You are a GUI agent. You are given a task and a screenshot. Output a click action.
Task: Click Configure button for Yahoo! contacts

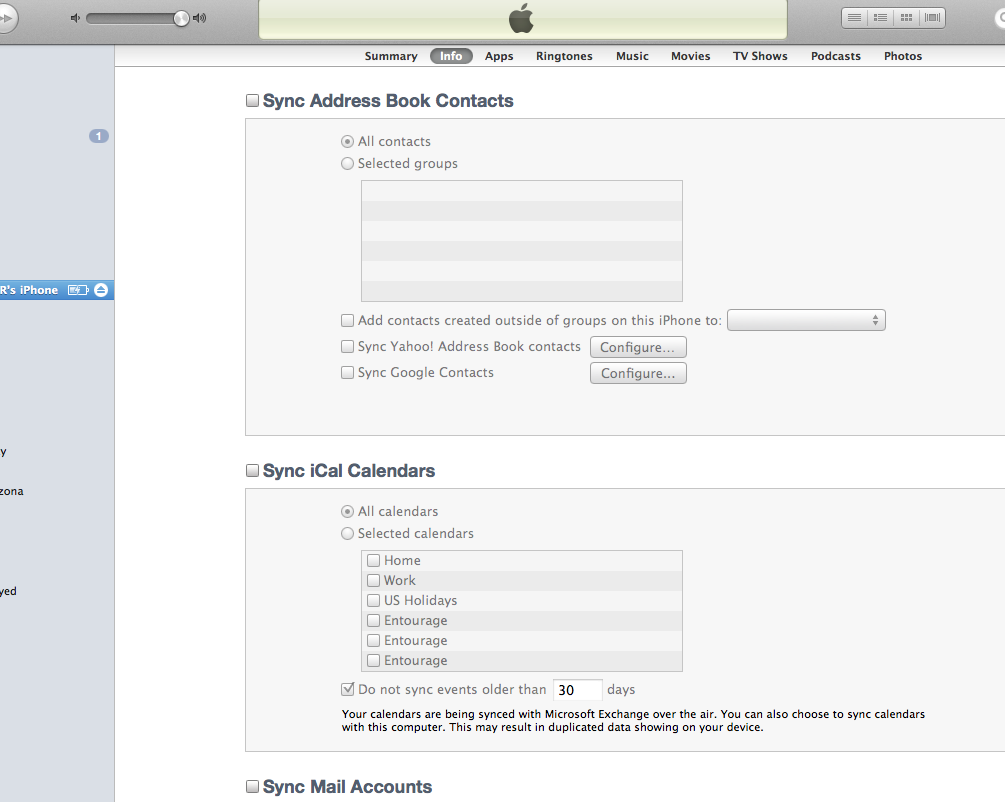pyautogui.click(x=638, y=347)
